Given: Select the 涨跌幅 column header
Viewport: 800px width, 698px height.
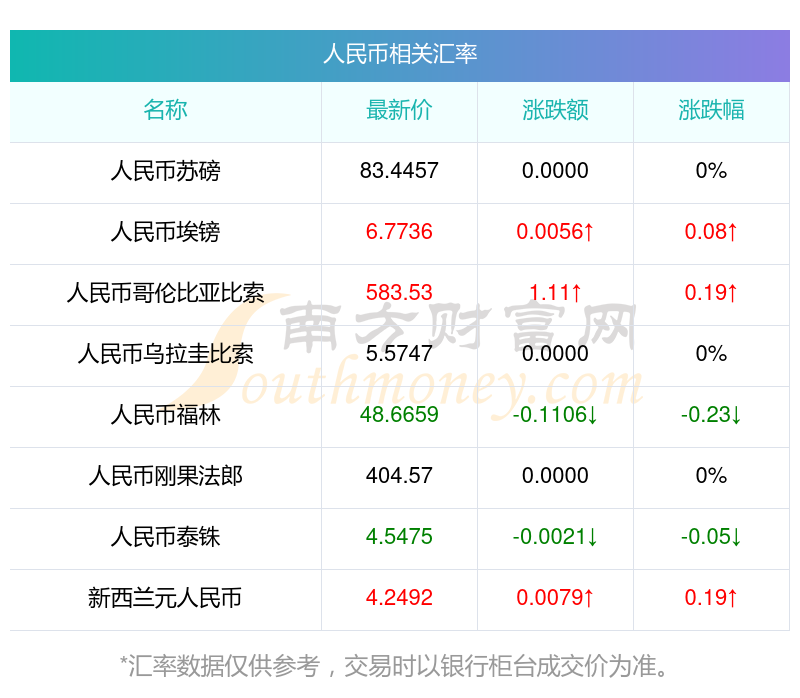Looking at the screenshot, I should [x=711, y=110].
